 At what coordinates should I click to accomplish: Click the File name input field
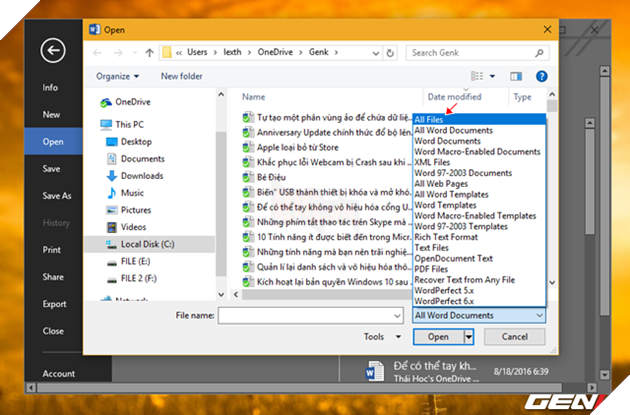coord(311,315)
